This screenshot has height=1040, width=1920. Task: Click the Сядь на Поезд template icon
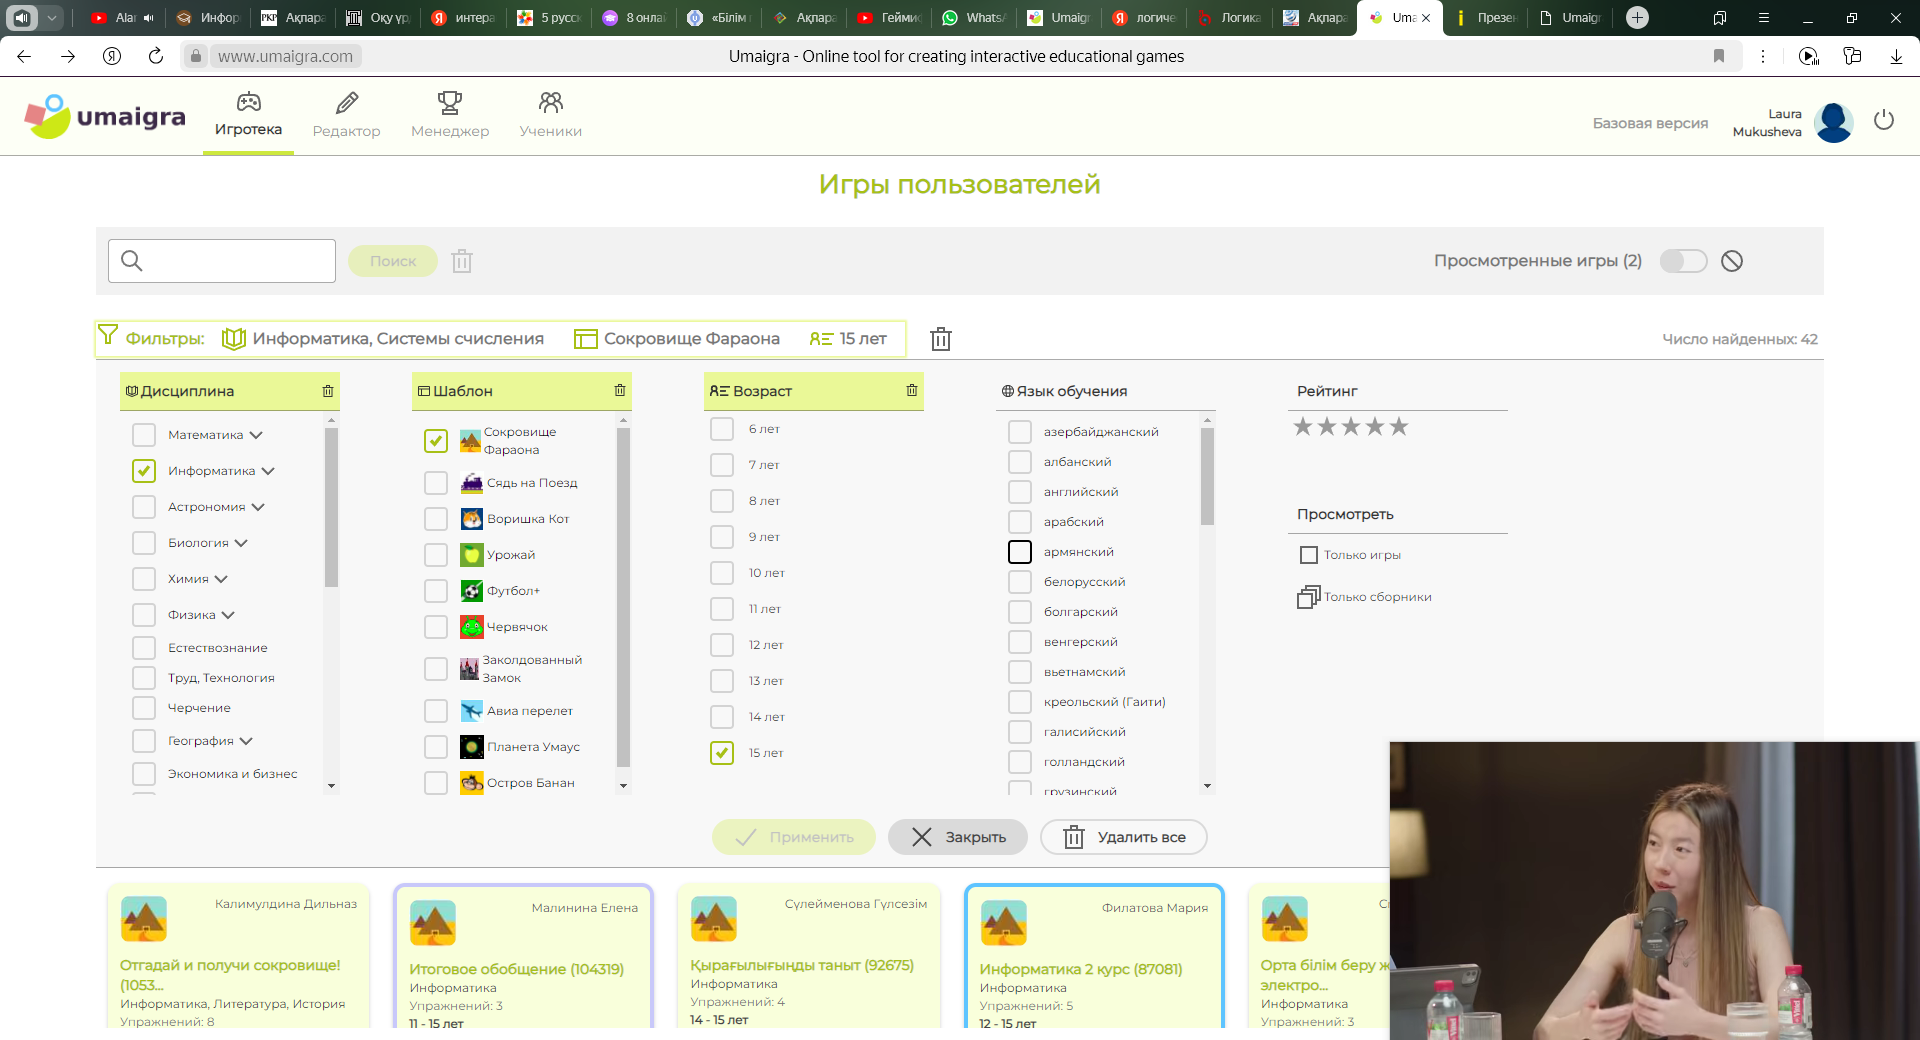click(x=472, y=483)
